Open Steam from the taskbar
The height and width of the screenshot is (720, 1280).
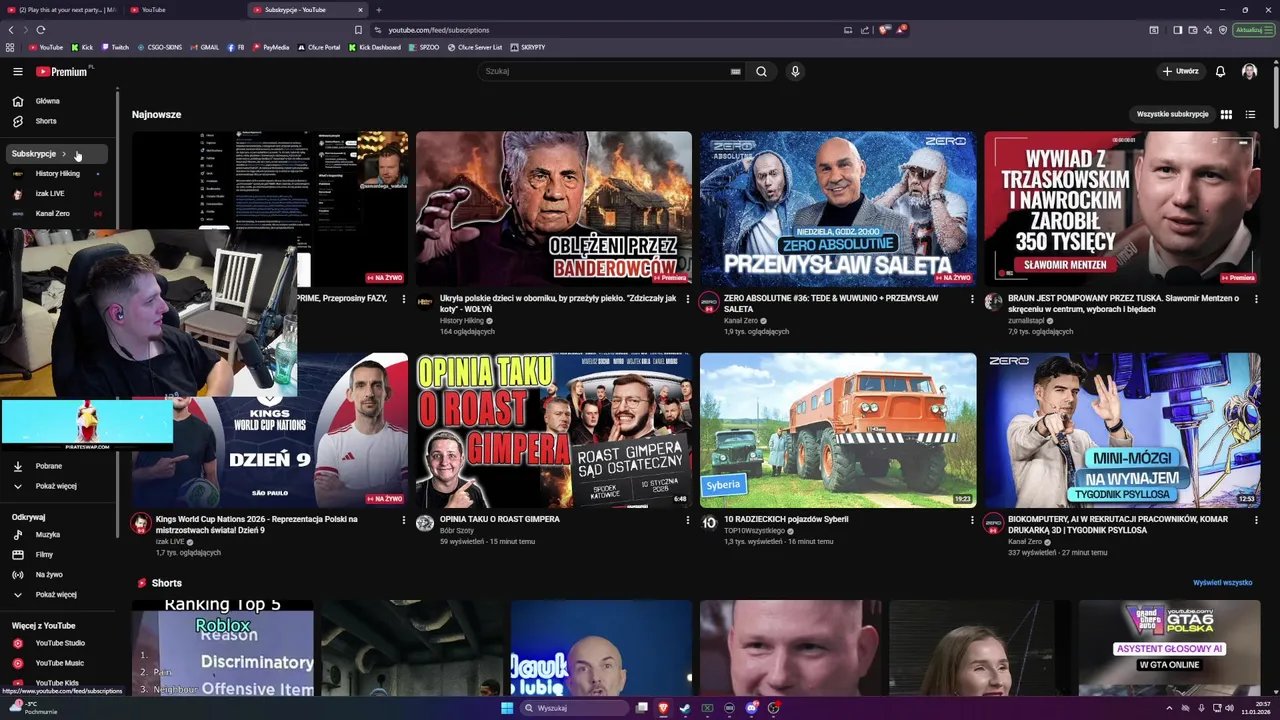pos(685,708)
